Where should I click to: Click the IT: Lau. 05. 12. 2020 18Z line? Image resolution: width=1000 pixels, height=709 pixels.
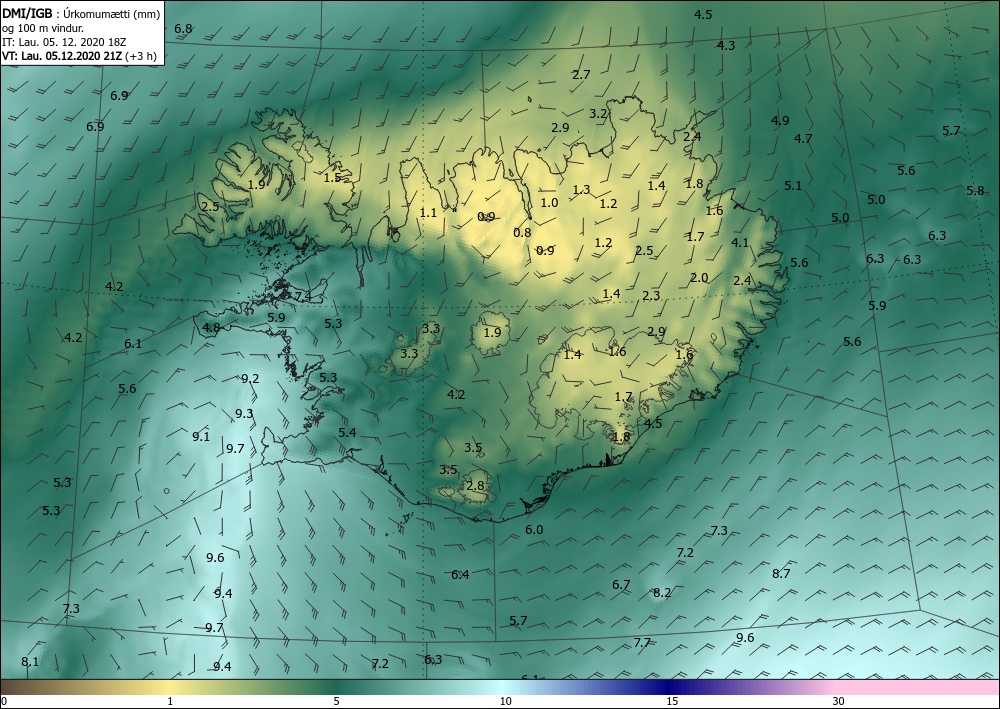coord(64,42)
